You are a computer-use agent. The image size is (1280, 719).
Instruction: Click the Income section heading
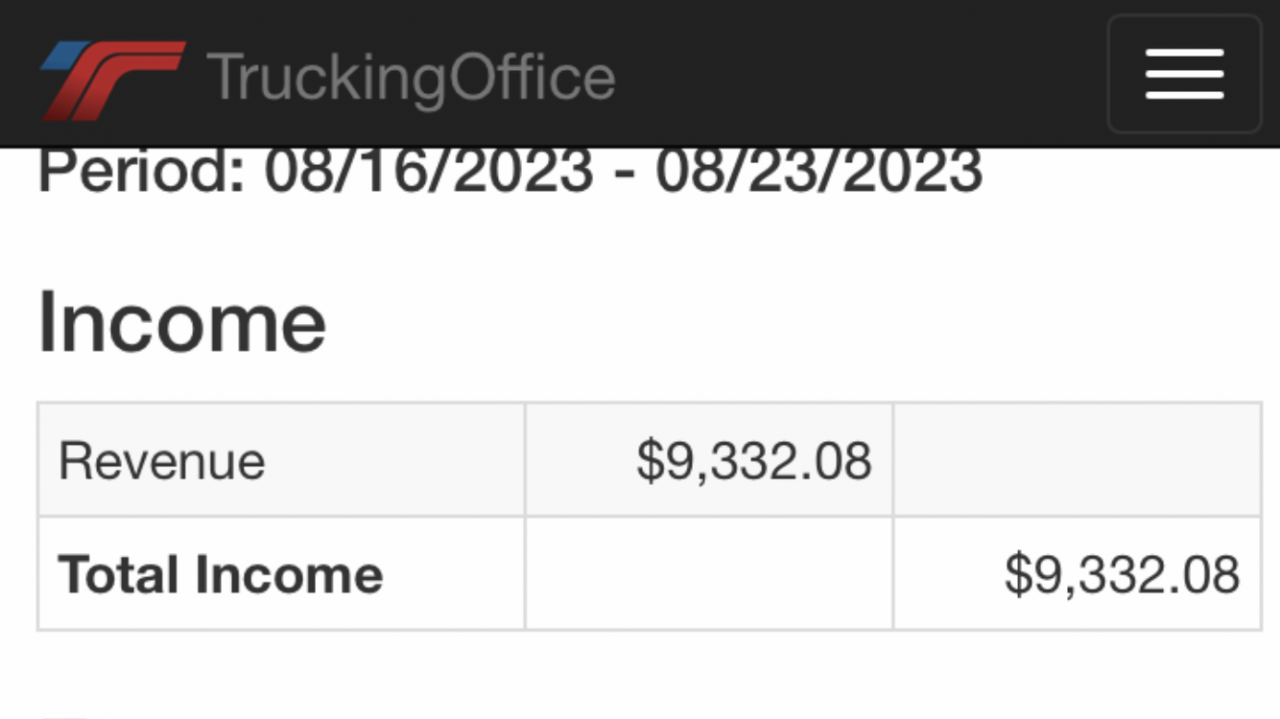point(182,322)
